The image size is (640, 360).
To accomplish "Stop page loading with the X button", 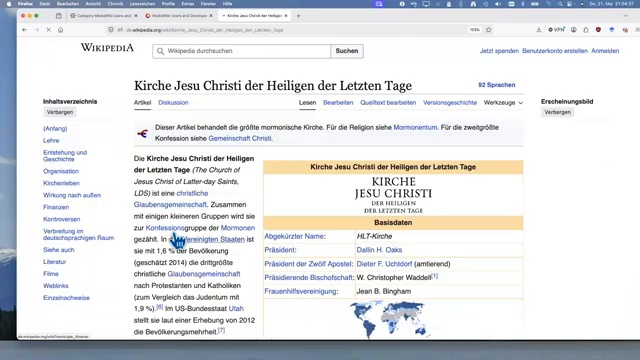I will (49, 30).
